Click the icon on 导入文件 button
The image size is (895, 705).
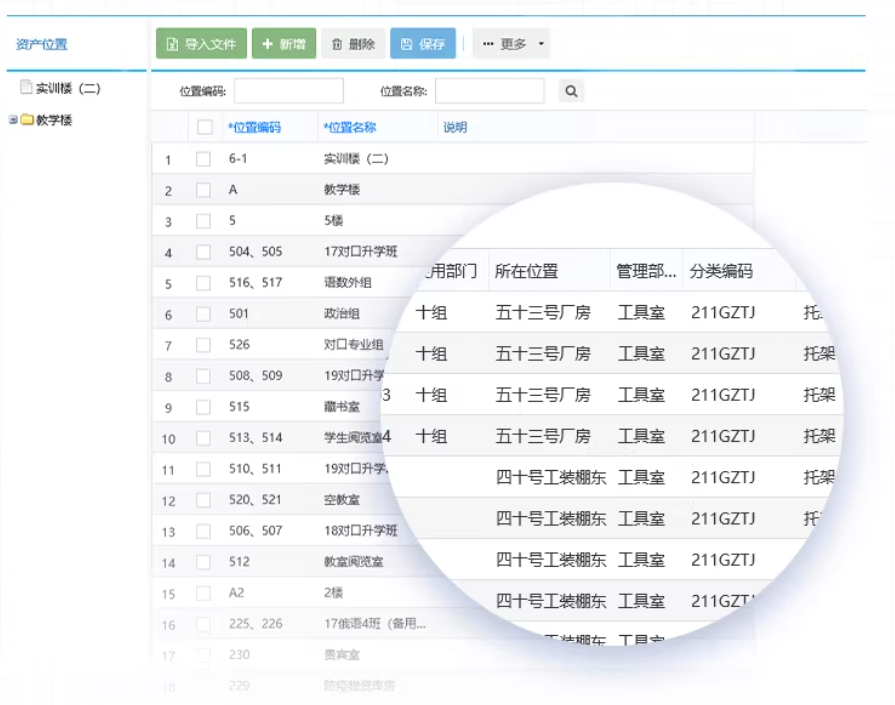(172, 44)
